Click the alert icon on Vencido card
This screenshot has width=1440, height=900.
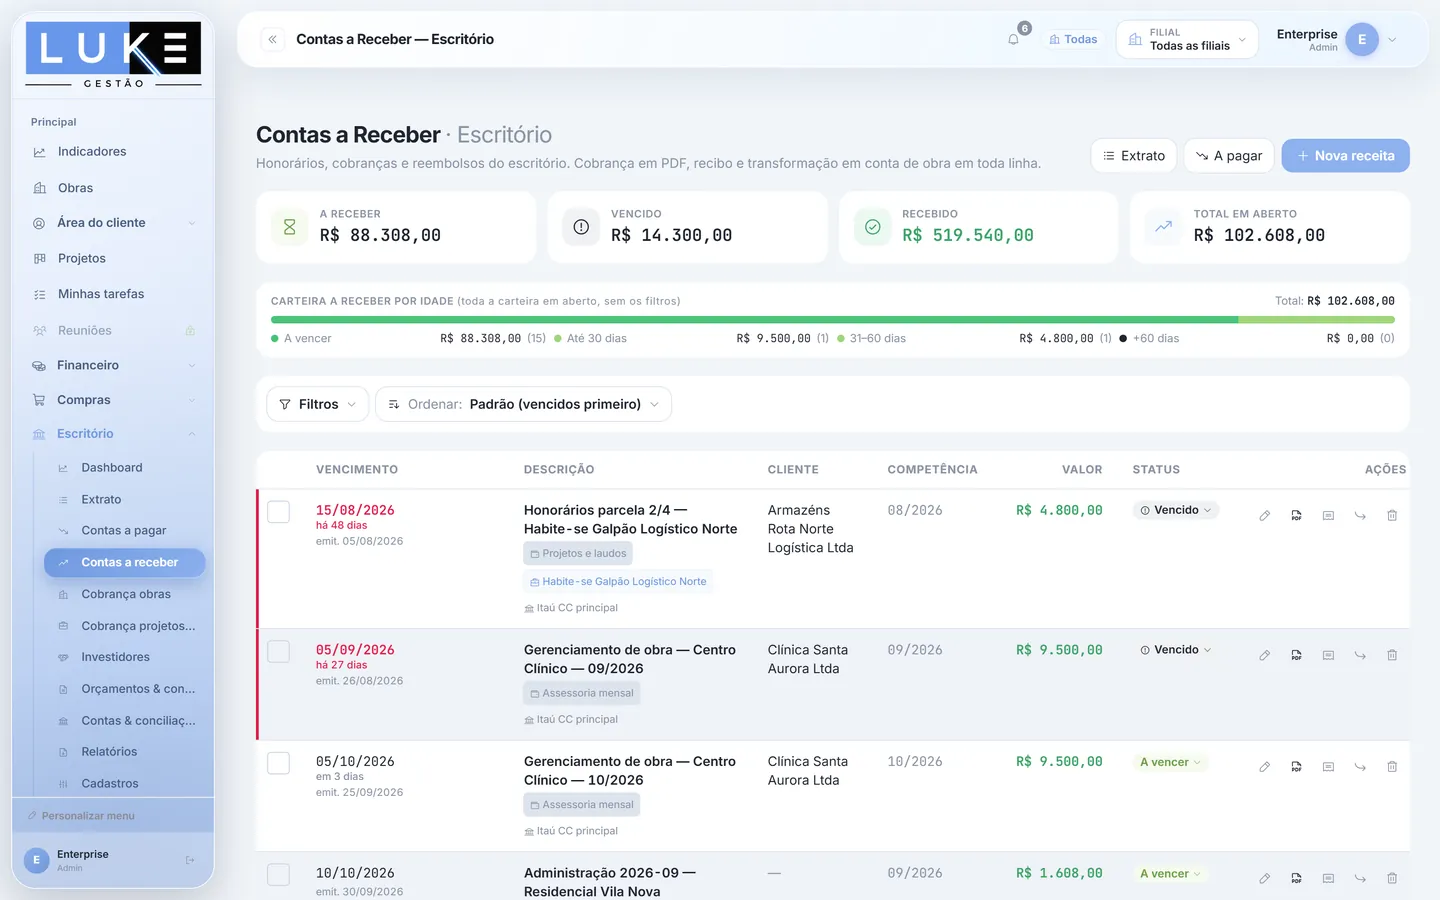tap(581, 227)
